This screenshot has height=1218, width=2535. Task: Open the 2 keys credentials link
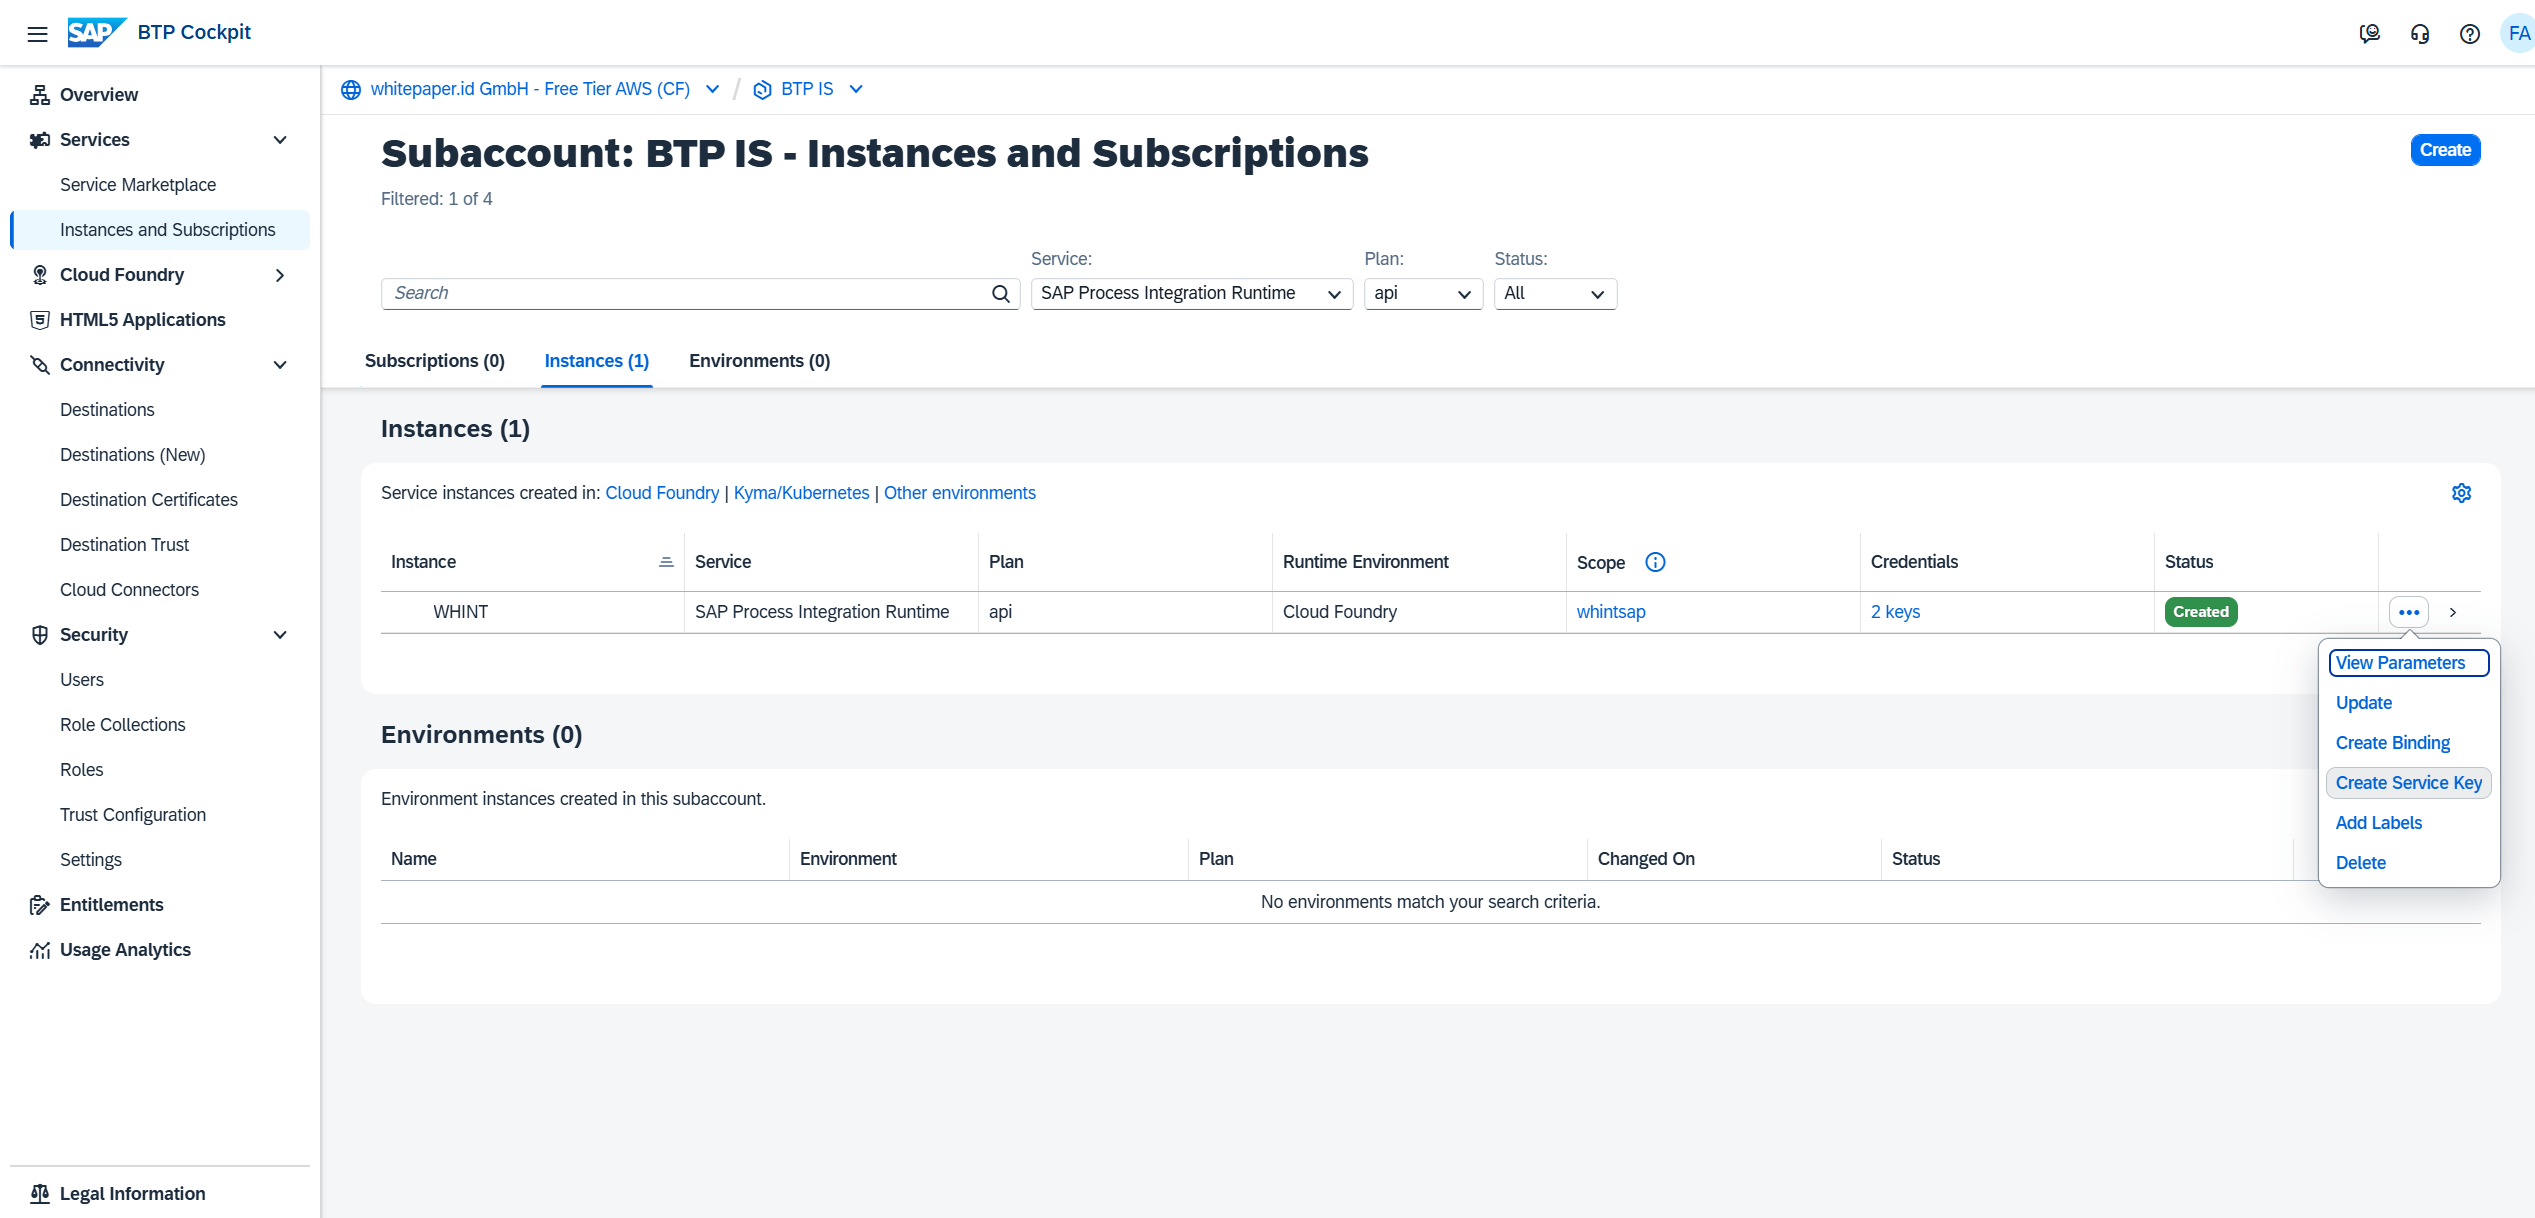[x=1895, y=612]
